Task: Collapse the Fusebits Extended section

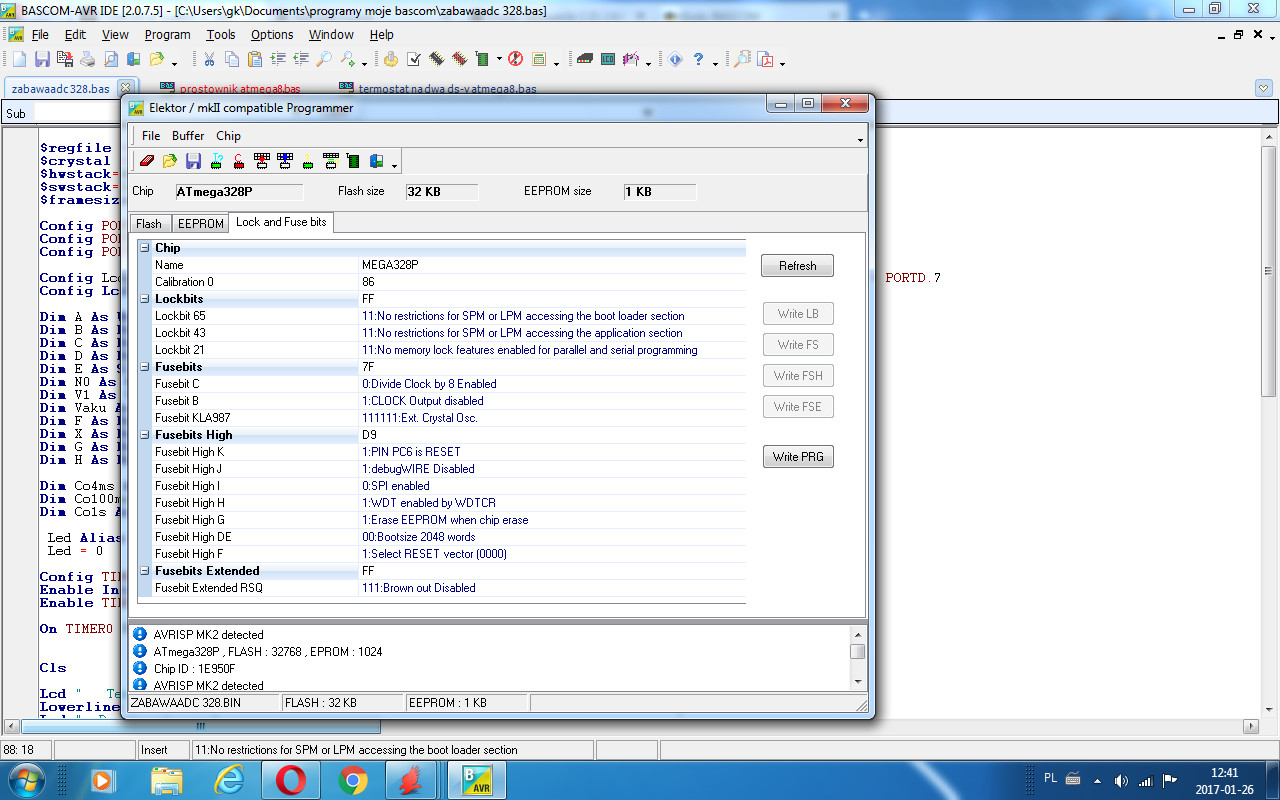Action: pyautogui.click(x=144, y=570)
